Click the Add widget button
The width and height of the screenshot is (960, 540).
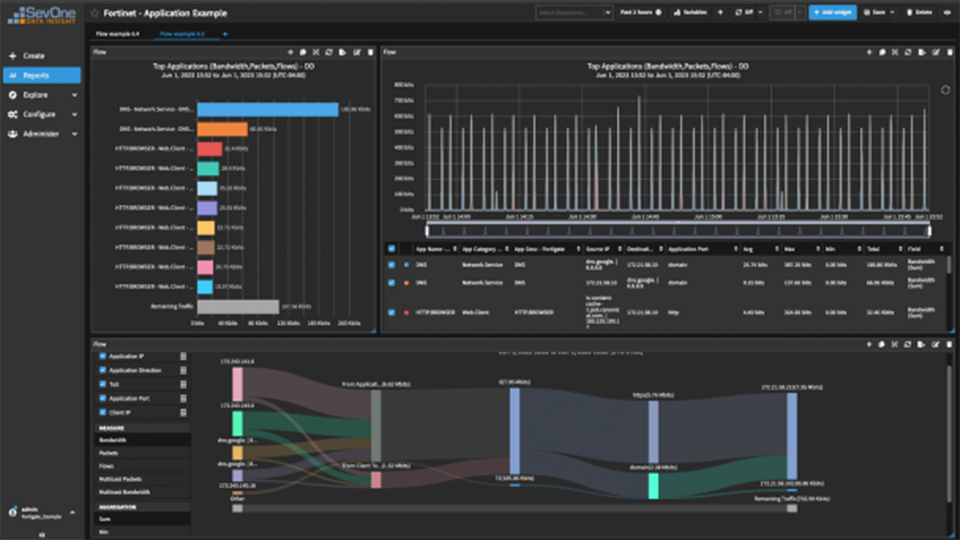[832, 12]
